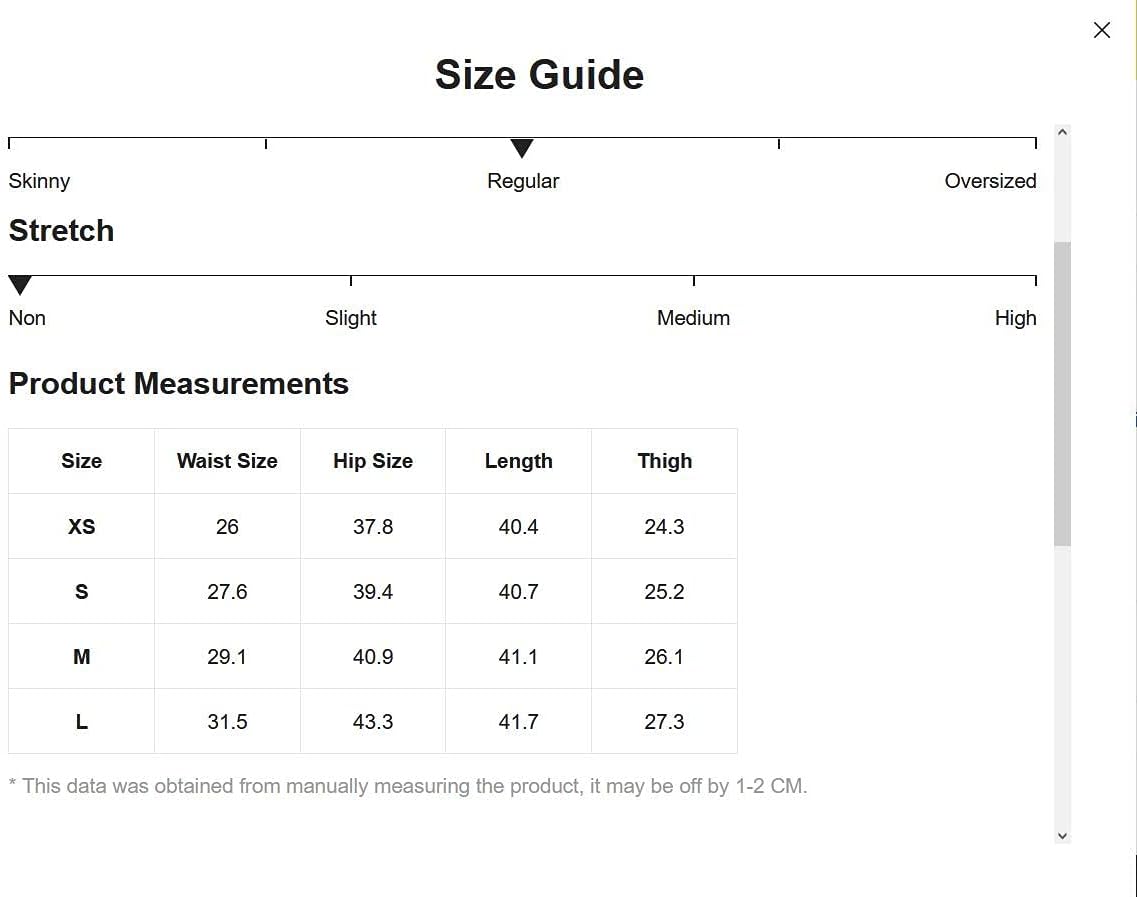Viewport: 1137px width, 897px height.
Task: Click the Oversized fit label
Action: 990,181
